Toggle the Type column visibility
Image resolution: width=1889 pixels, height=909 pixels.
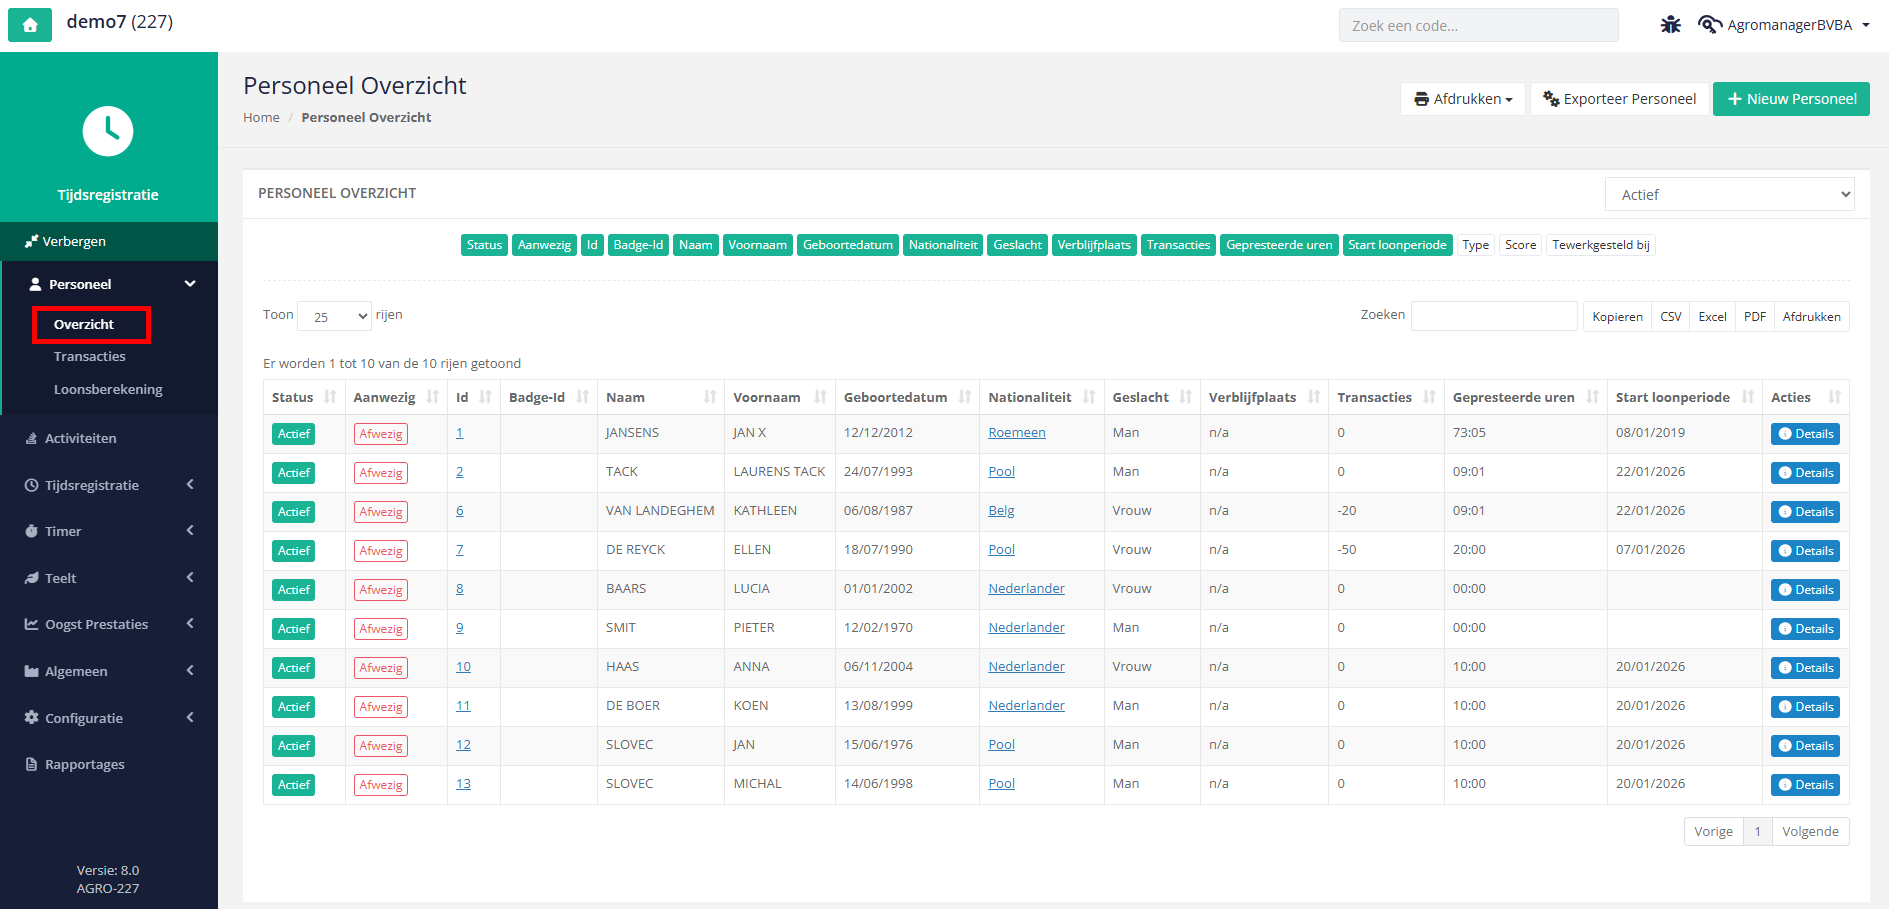[x=1475, y=245]
